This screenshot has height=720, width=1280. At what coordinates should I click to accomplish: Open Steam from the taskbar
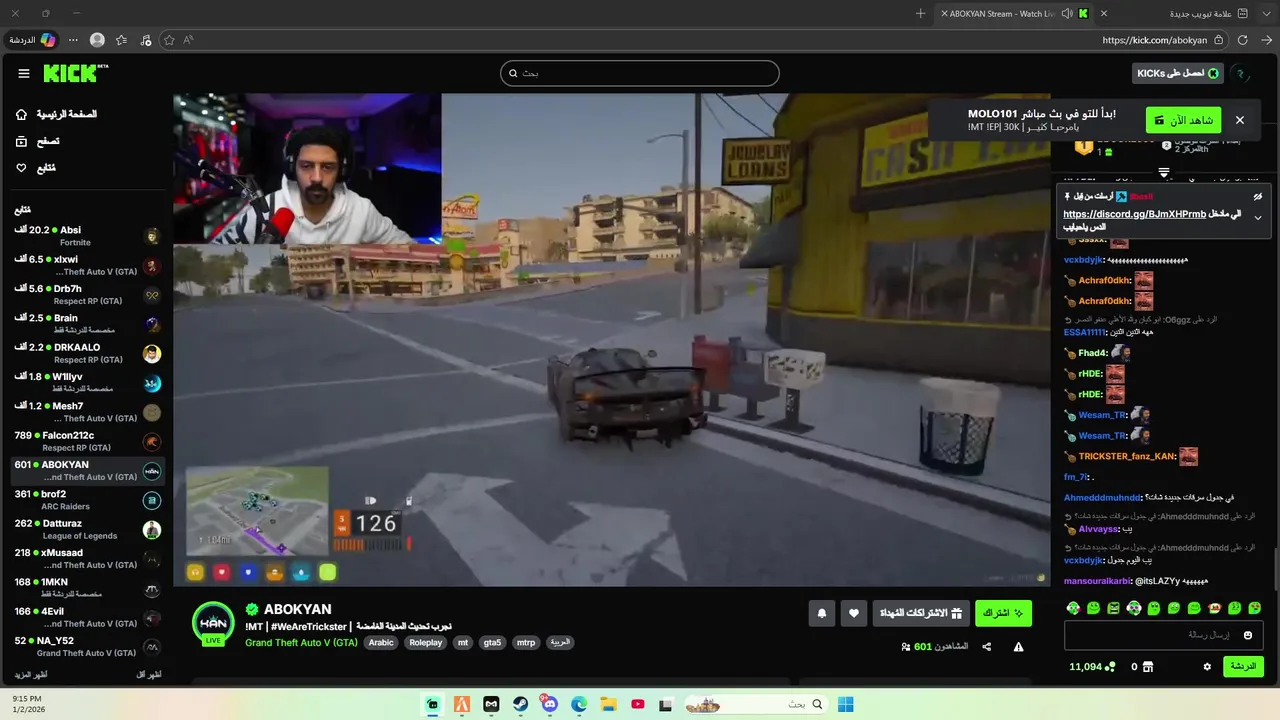coord(520,704)
